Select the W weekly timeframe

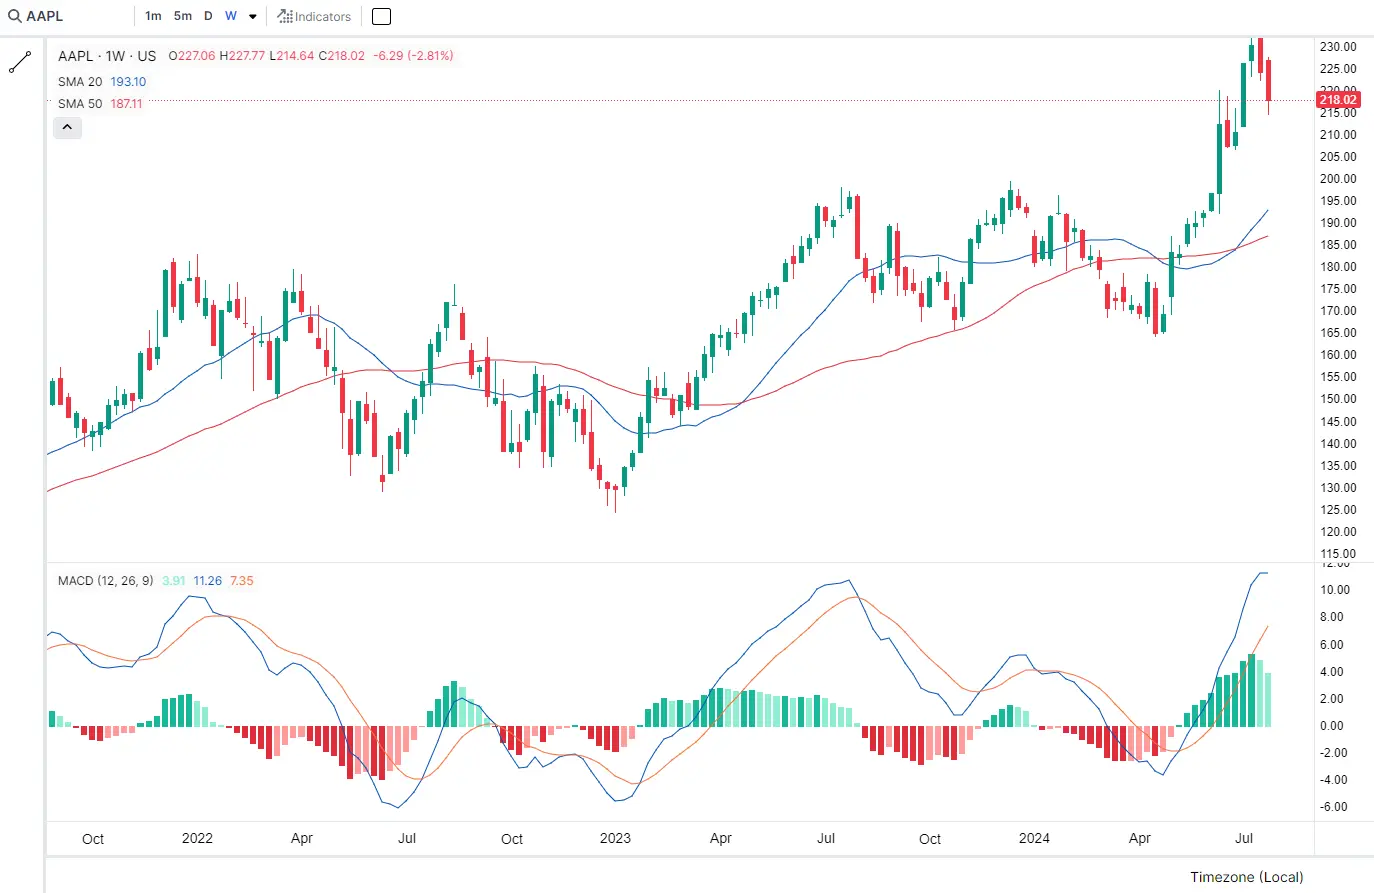pyautogui.click(x=231, y=16)
